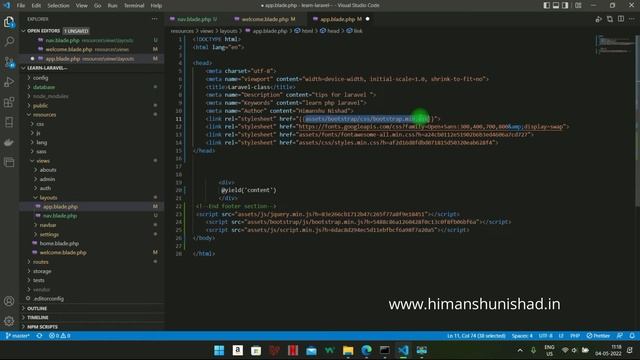Click head breadcrumb in editor path
Viewport: 640px width, 360px height.
point(333,31)
